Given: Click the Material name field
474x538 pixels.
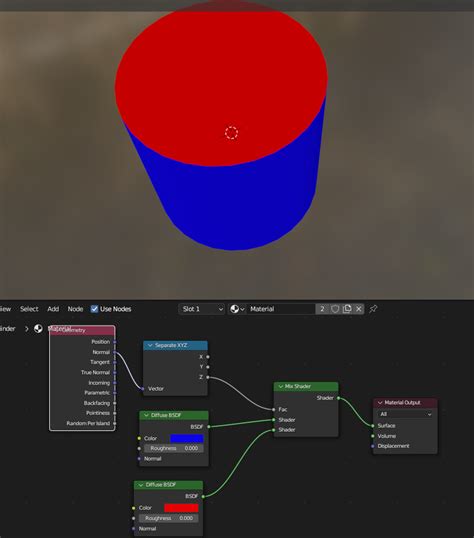Looking at the screenshot, I should (x=281, y=309).
